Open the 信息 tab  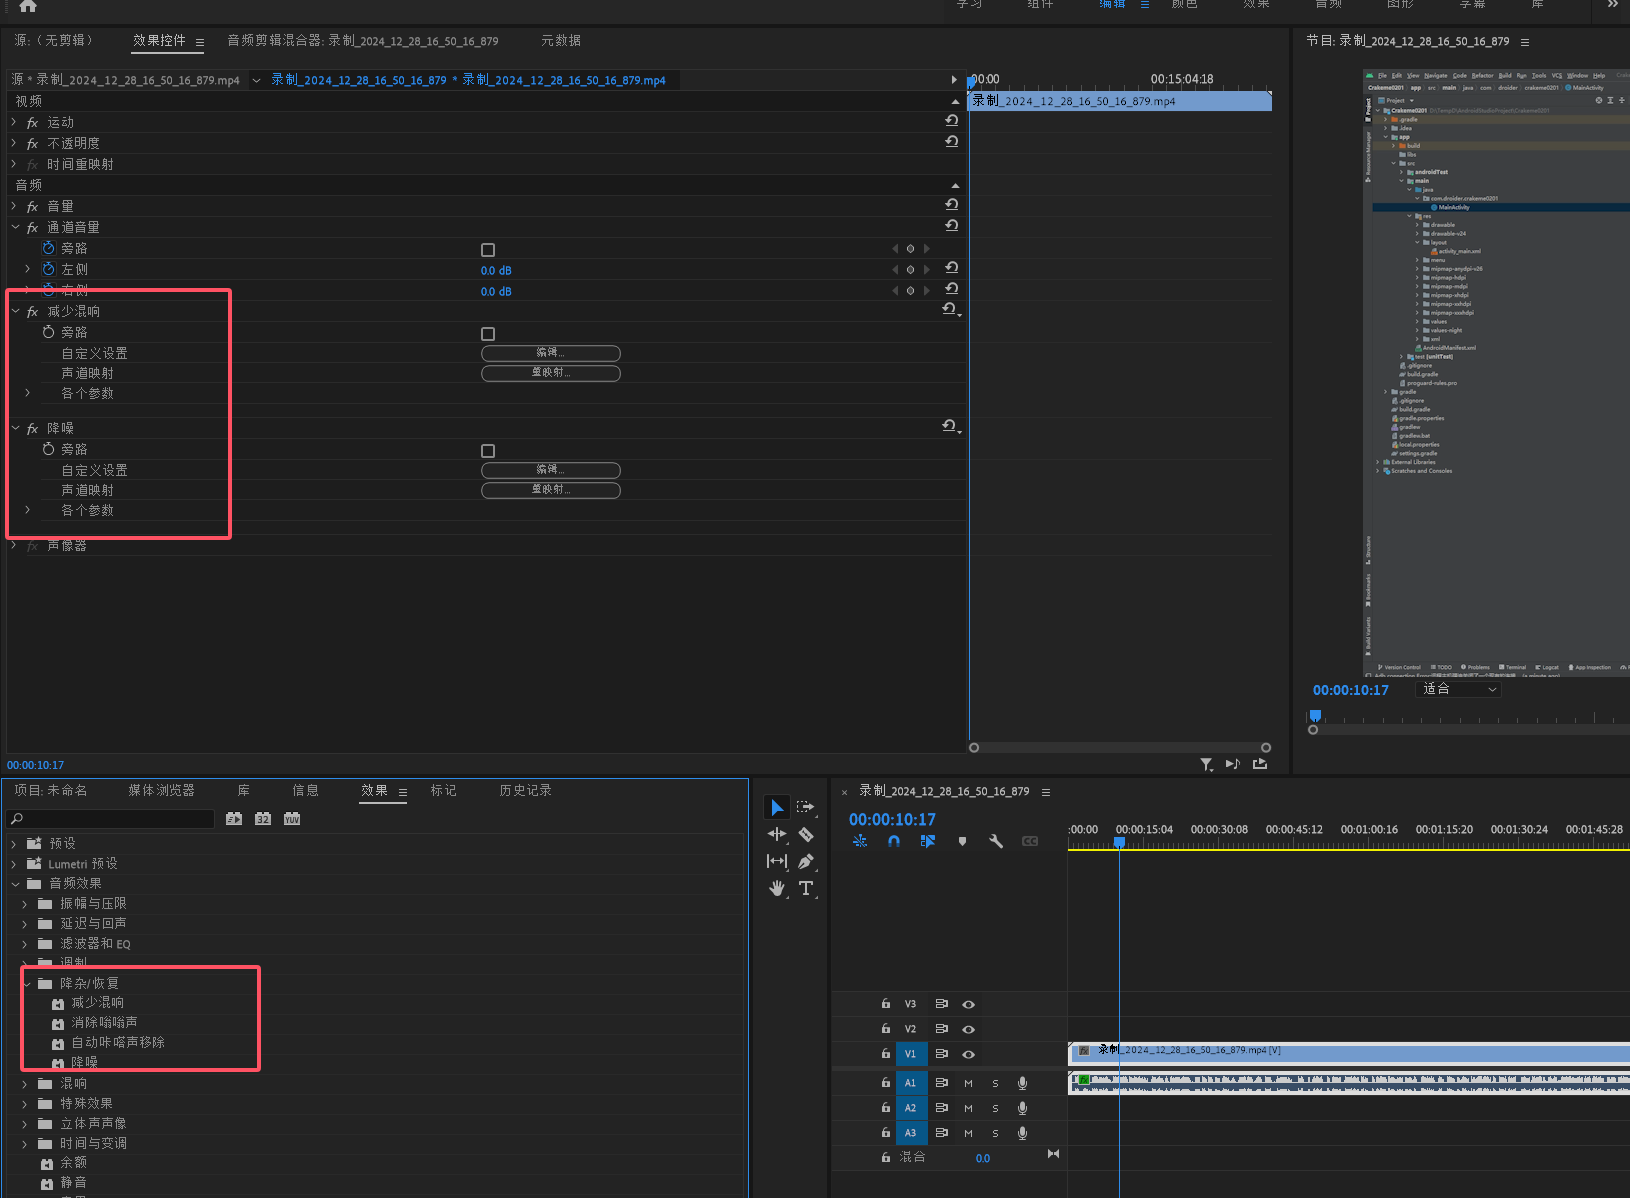[305, 790]
